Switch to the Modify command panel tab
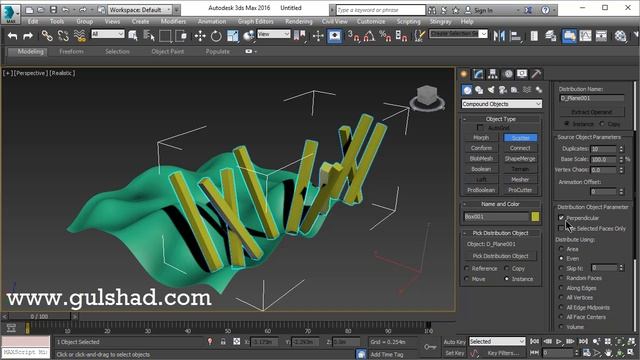The width and height of the screenshot is (640, 360). [x=478, y=74]
